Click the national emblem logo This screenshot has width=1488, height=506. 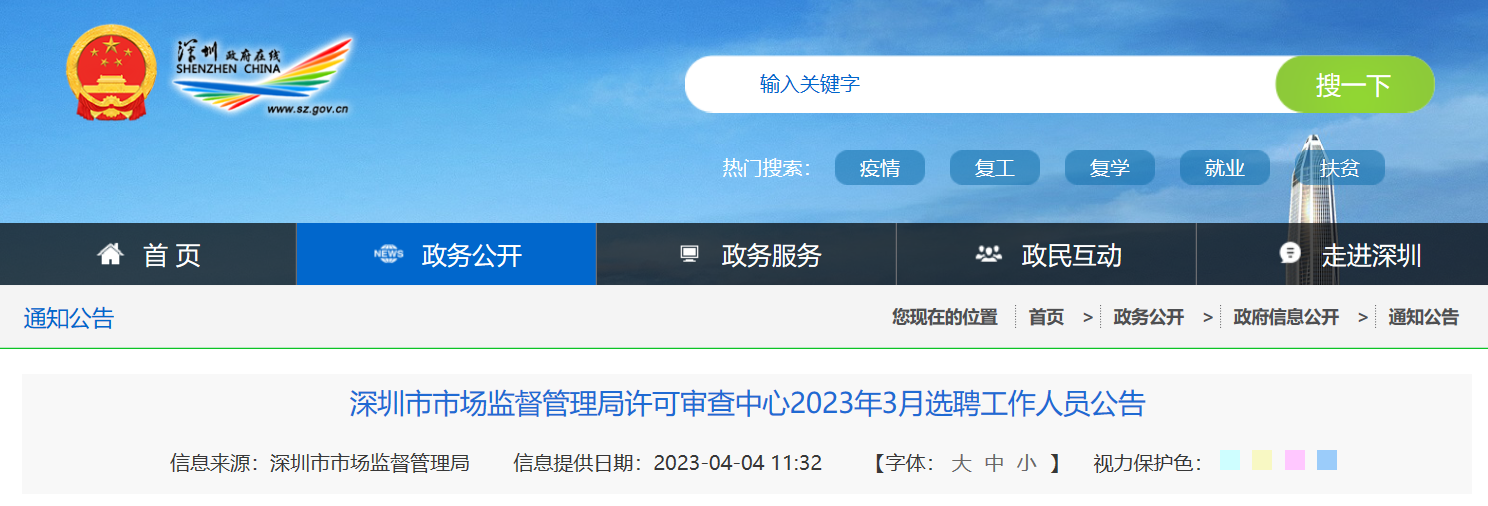coord(112,72)
